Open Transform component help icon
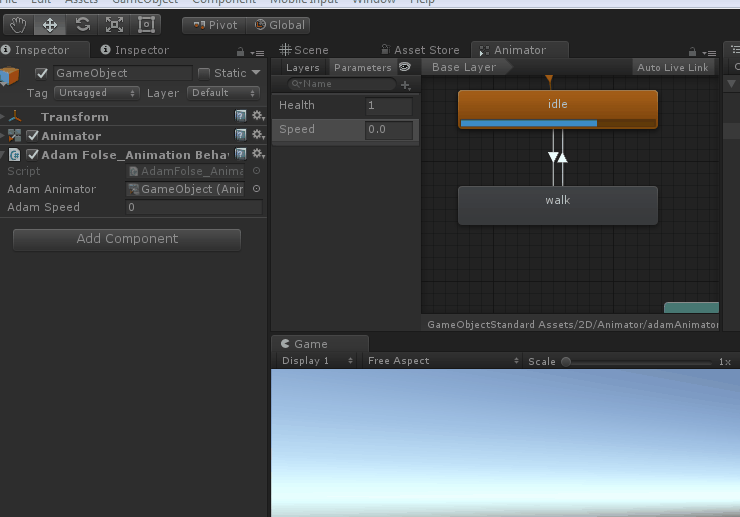 coord(241,117)
